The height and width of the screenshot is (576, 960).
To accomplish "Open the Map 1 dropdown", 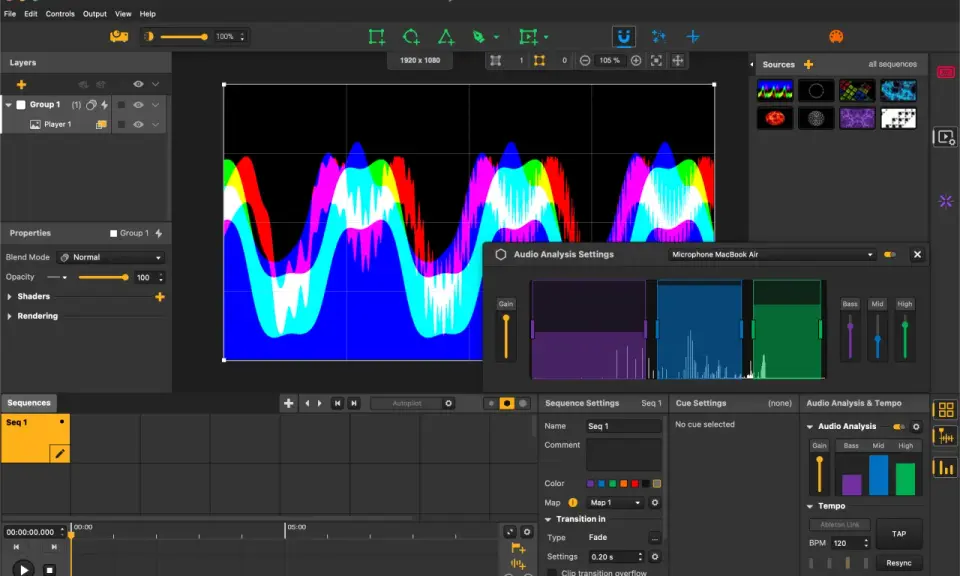I will point(615,503).
